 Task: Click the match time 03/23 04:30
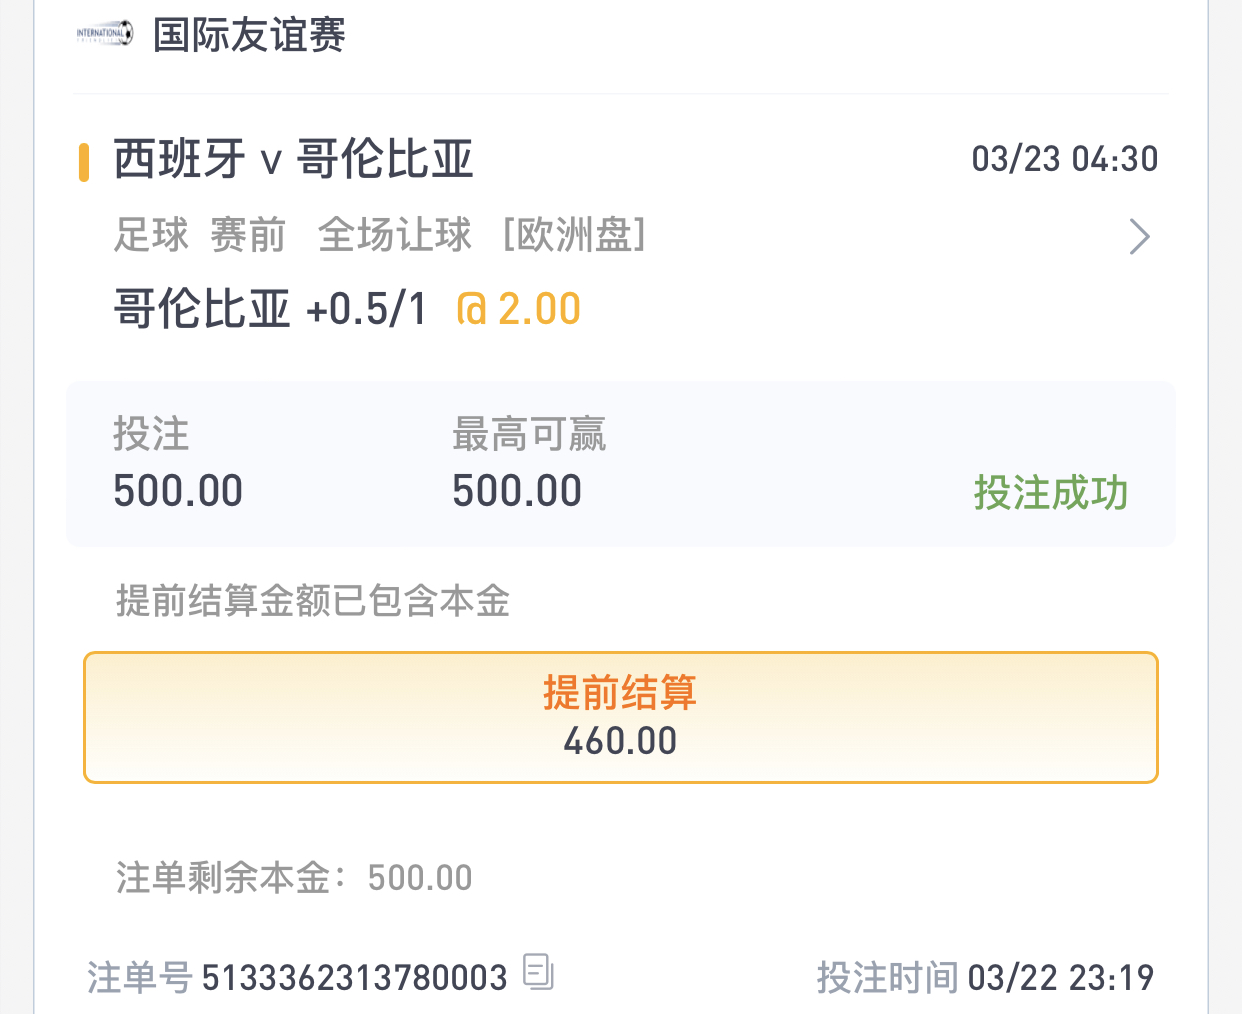coord(1064,159)
